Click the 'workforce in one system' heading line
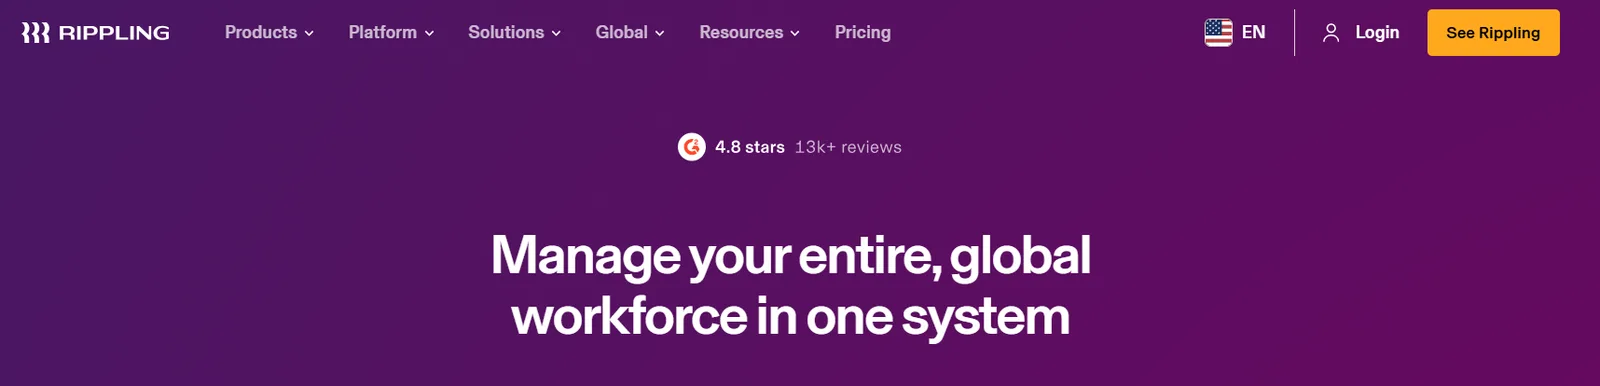The height and width of the screenshot is (386, 1600). click(x=790, y=316)
